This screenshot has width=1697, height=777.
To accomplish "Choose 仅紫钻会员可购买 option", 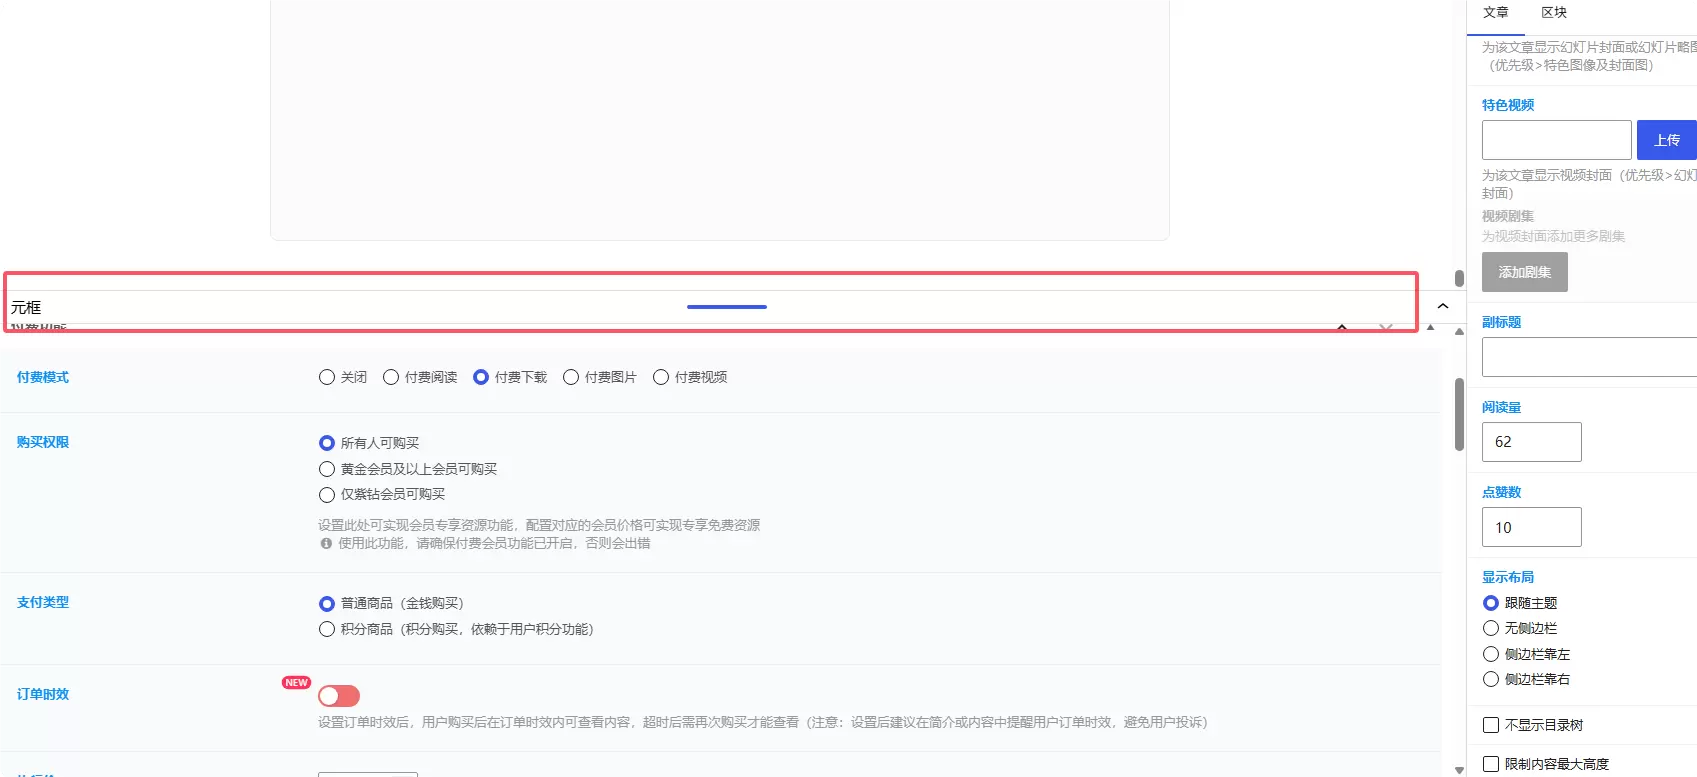I will pyautogui.click(x=327, y=494).
